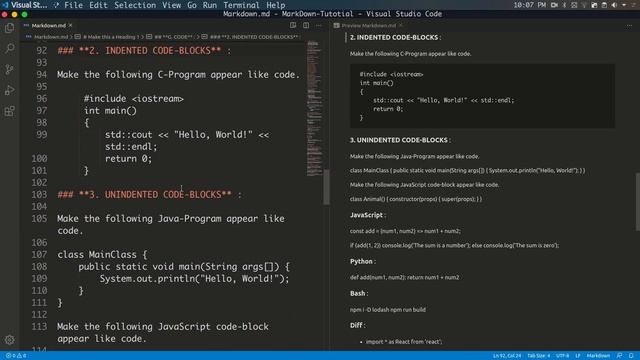The image size is (640, 360).
Task: Close the Markdown.md editor tab
Action: [71, 25]
